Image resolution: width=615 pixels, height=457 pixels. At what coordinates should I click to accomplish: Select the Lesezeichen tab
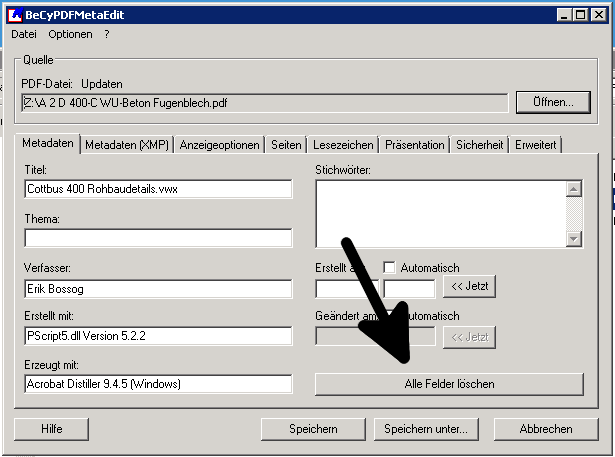342,145
